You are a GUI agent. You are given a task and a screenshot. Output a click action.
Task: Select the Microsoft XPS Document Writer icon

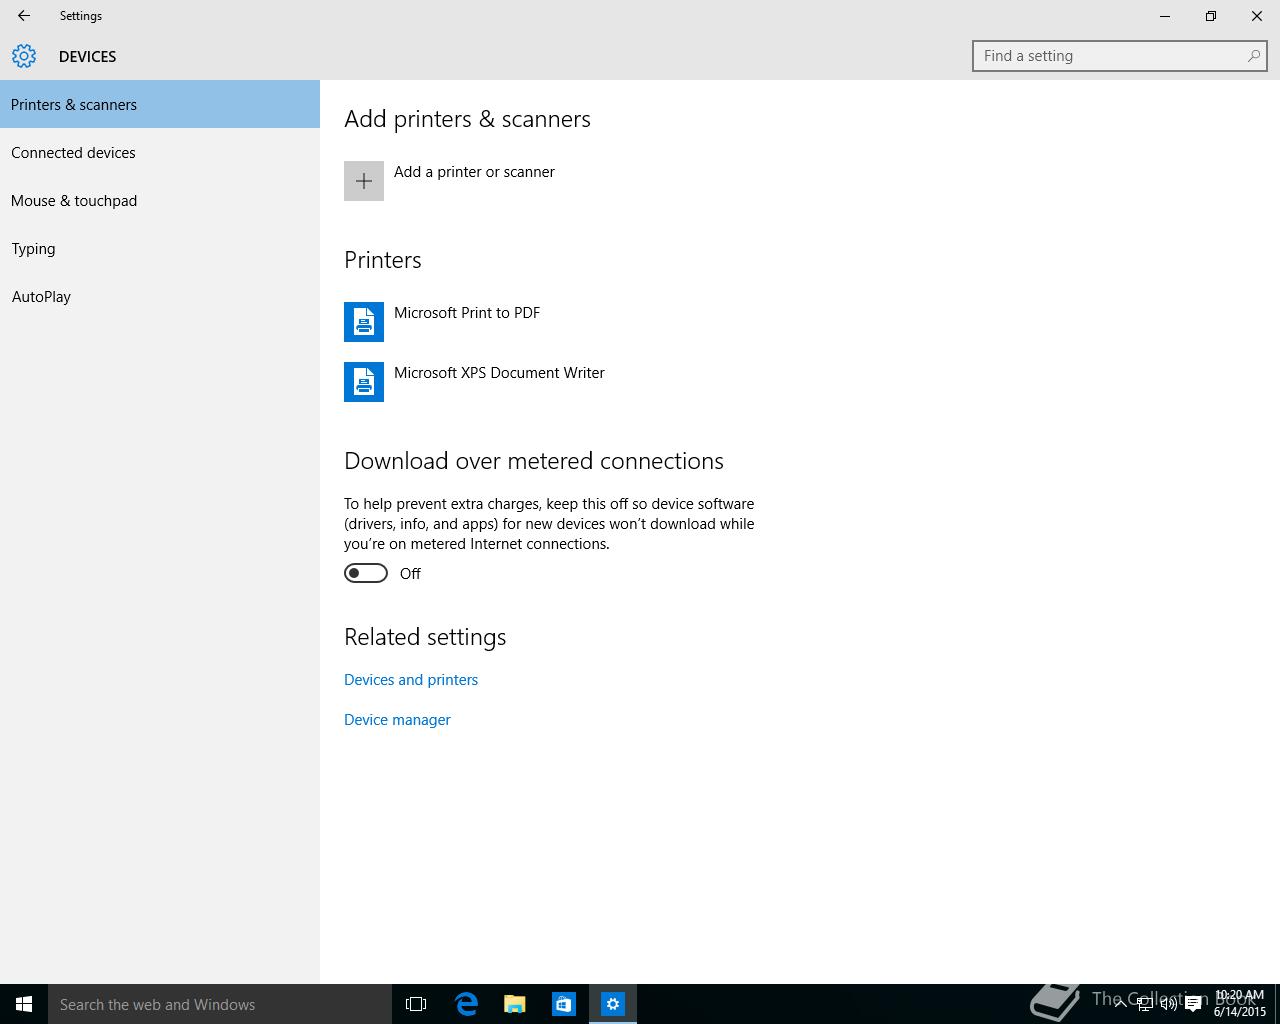[364, 382]
